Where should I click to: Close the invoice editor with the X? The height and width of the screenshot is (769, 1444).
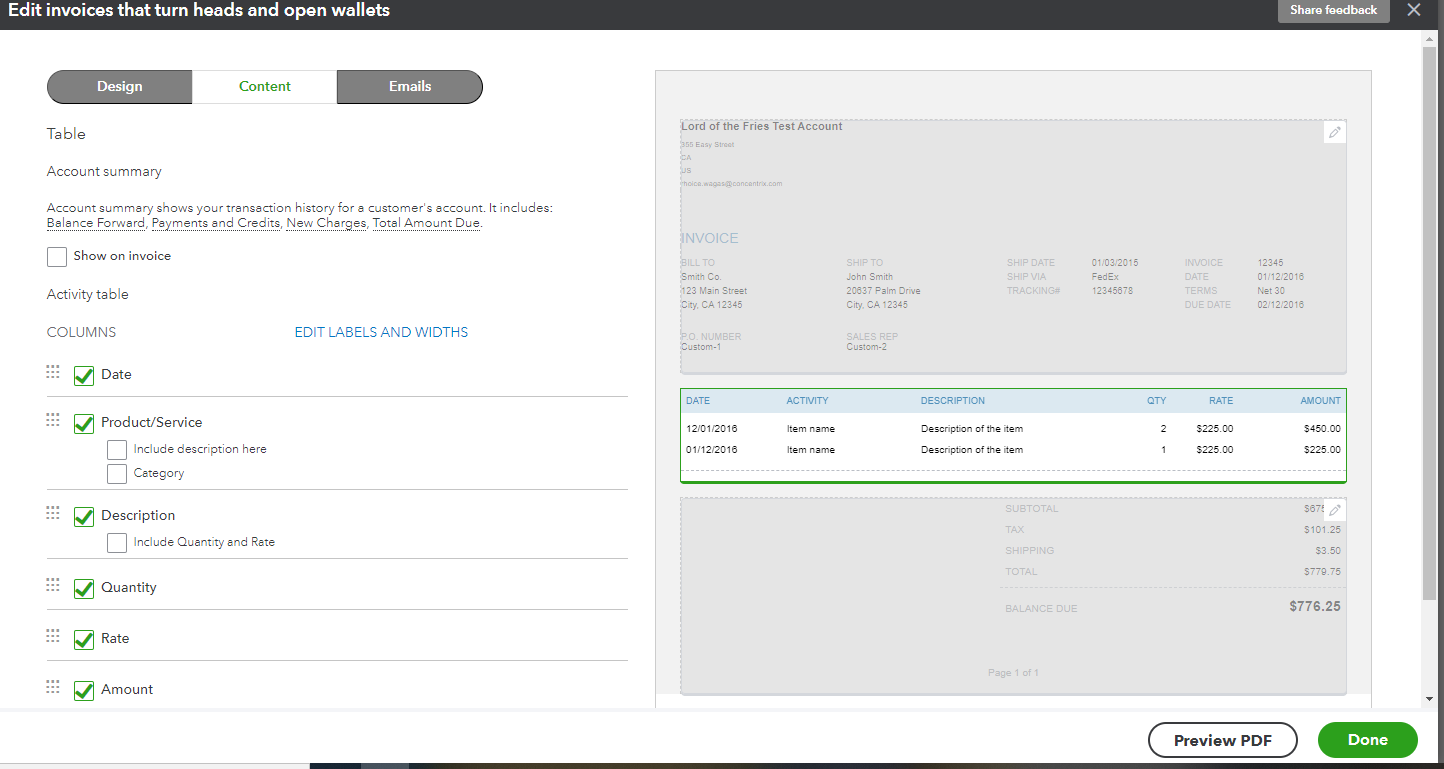[x=1414, y=10]
